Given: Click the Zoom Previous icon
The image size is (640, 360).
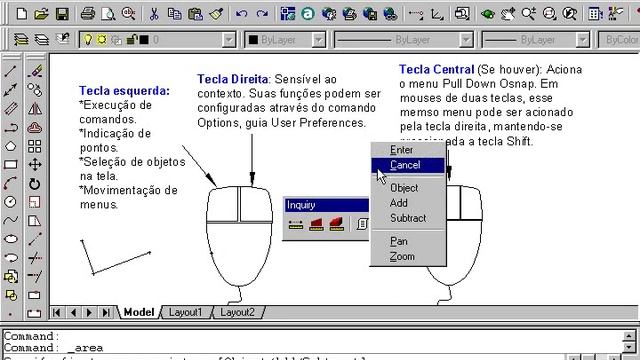Looking at the screenshot, I should [570, 14].
